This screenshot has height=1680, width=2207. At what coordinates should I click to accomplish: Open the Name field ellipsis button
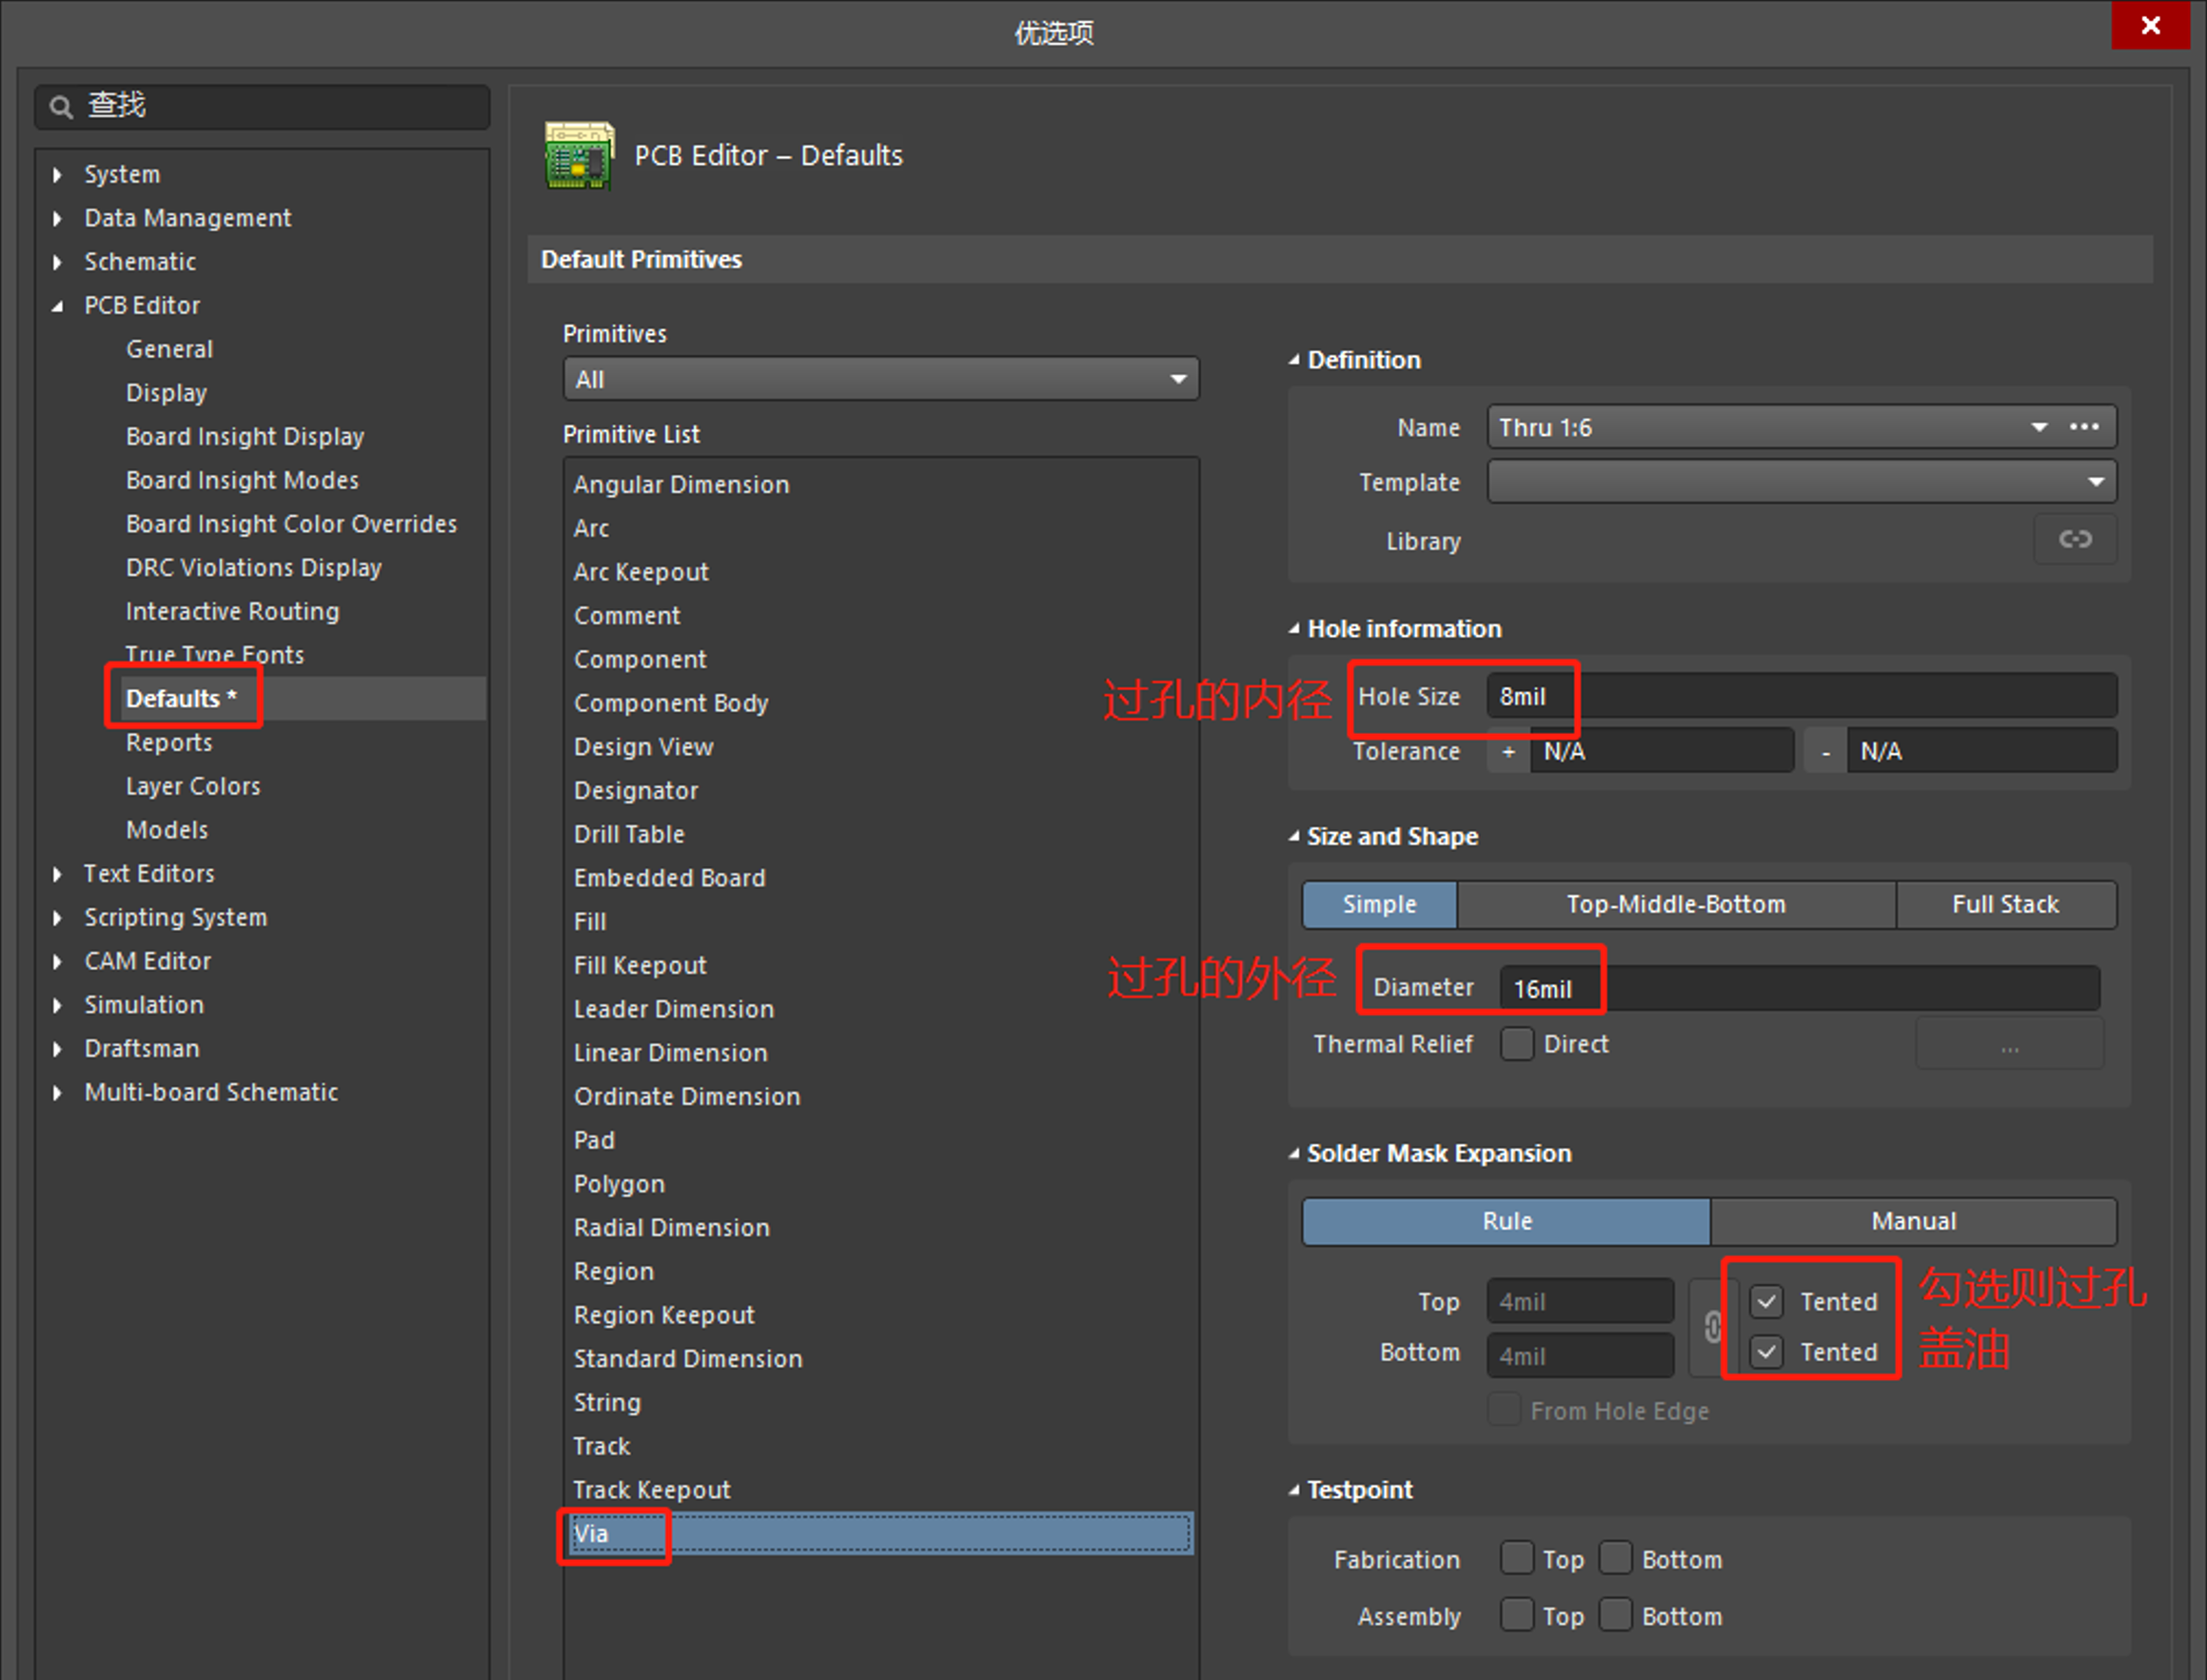[x=2084, y=427]
